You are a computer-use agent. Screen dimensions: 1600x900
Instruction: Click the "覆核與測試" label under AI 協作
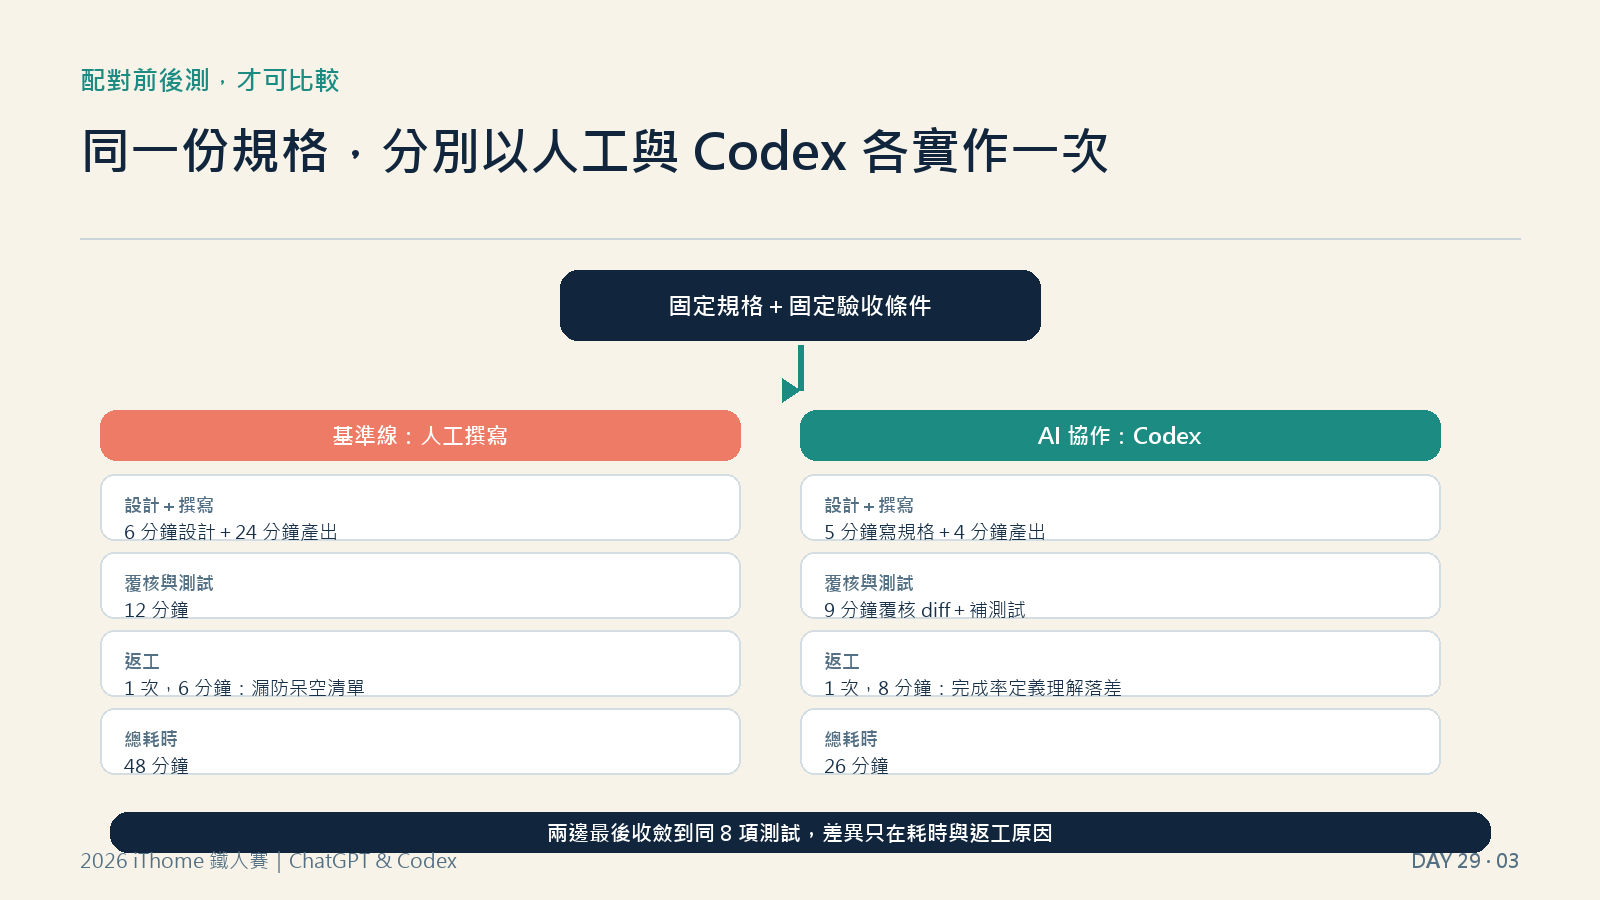pos(869,583)
